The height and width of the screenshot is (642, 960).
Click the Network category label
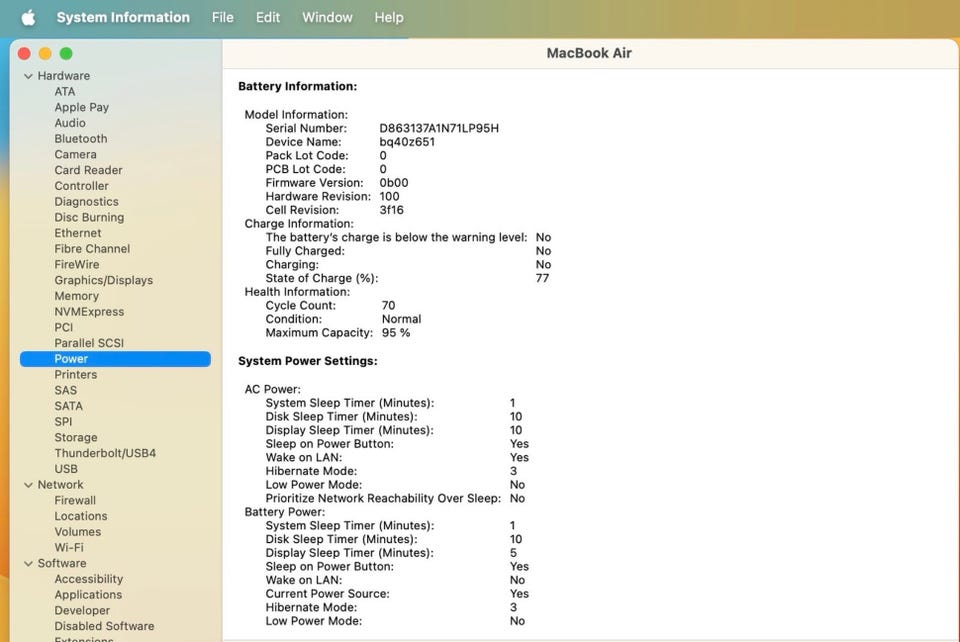[x=61, y=485]
